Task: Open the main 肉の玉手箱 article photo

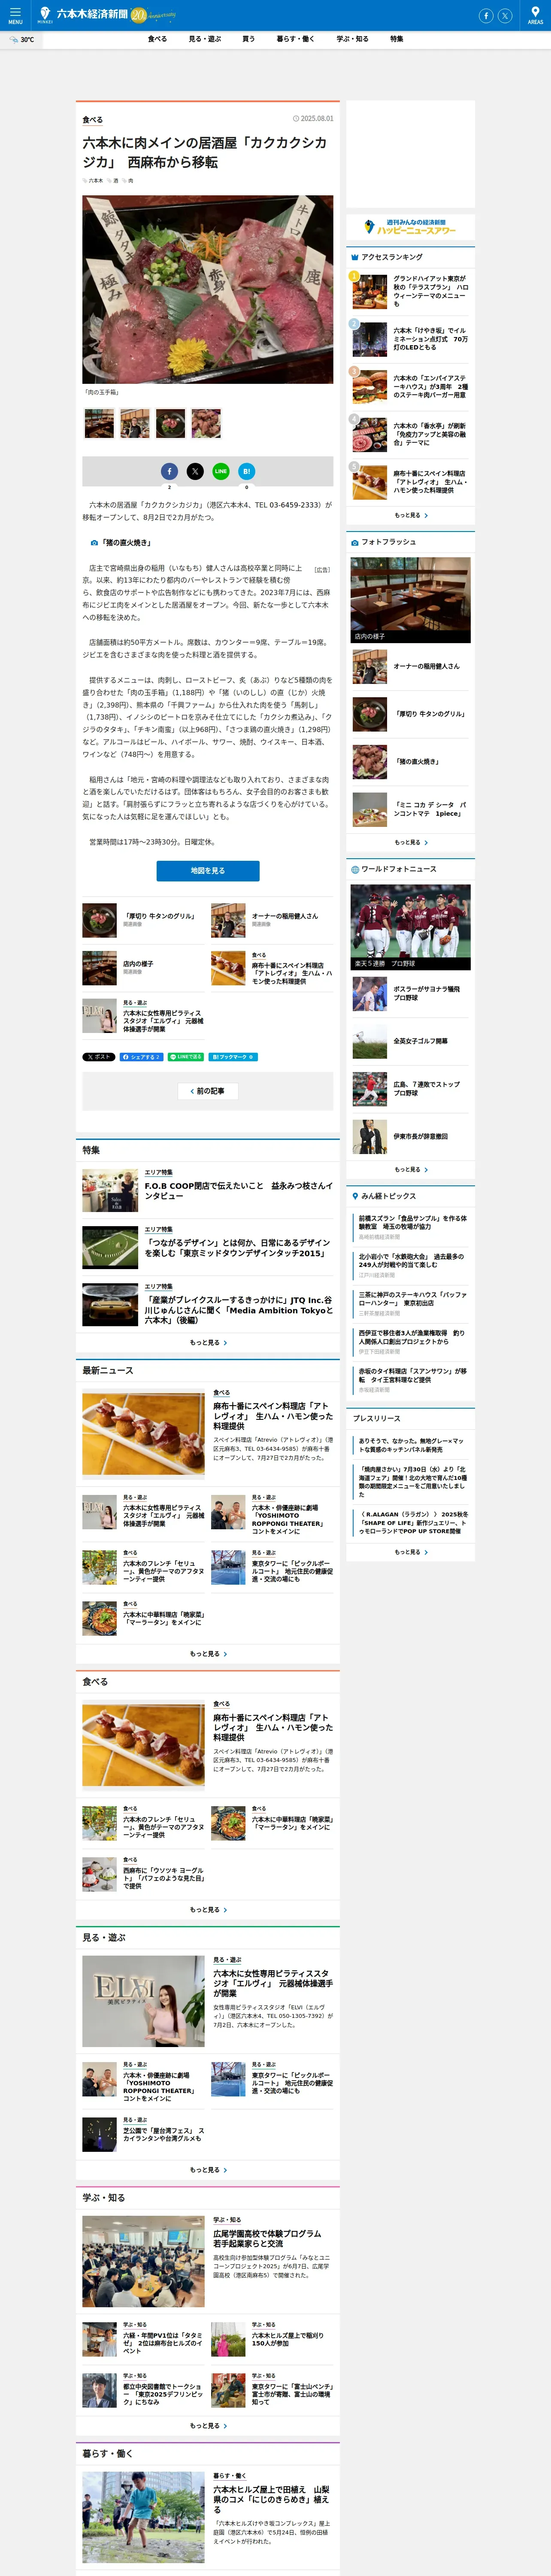Action: (208, 289)
